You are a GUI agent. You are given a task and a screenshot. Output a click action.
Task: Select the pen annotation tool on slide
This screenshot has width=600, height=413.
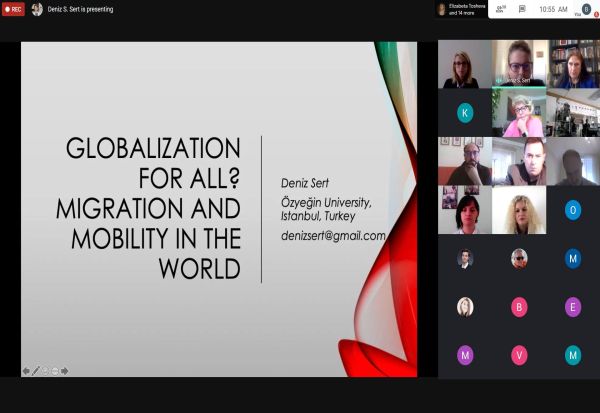pos(36,370)
